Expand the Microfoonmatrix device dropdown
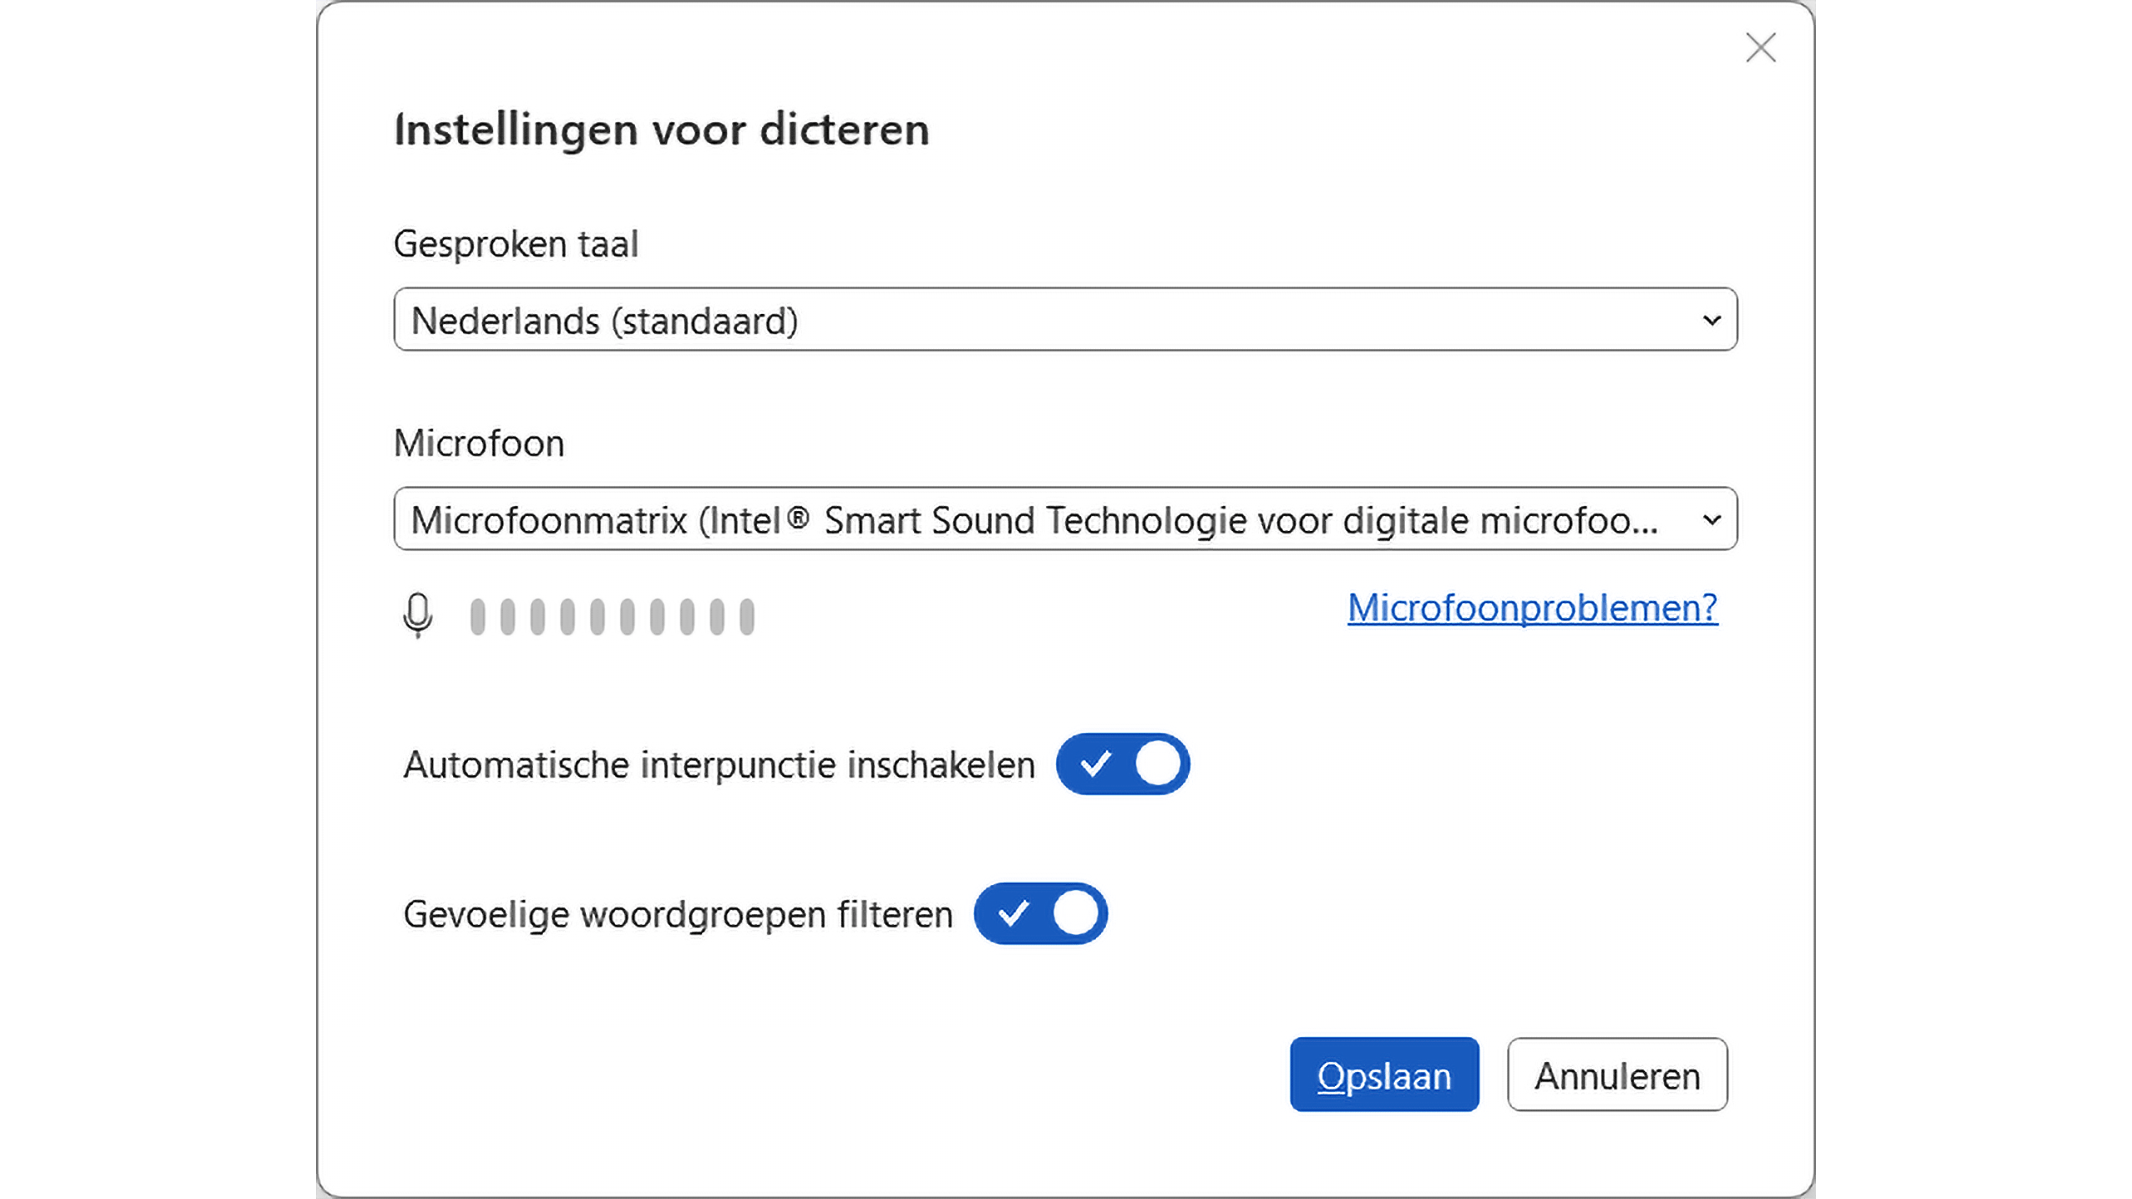The width and height of the screenshot is (2132, 1199). (1064, 520)
